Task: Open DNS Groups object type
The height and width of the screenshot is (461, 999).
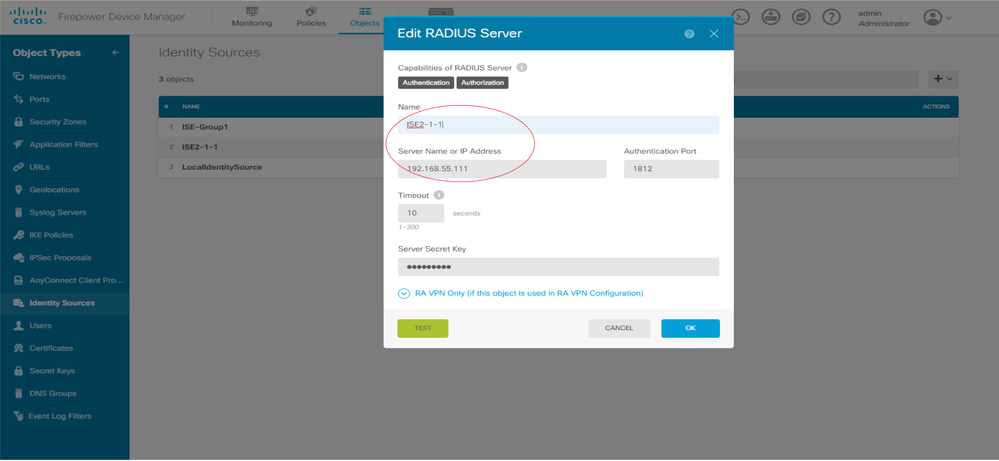Action: 53,394
